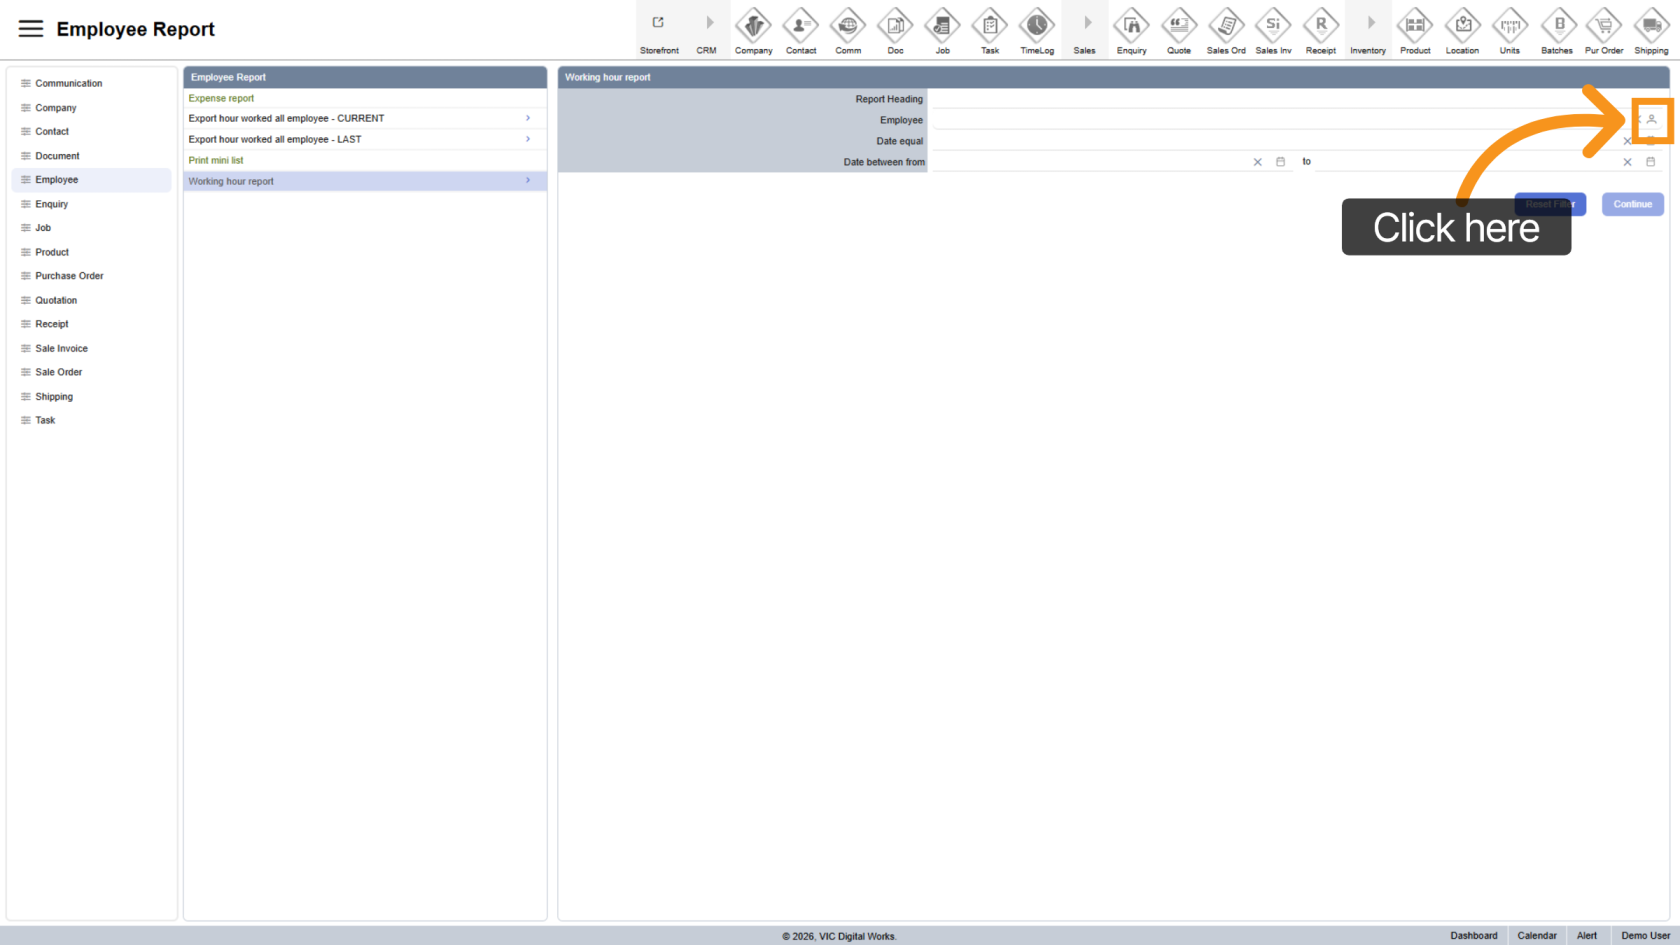The width and height of the screenshot is (1680, 945).
Task: Open the Expense report link
Action: point(221,98)
